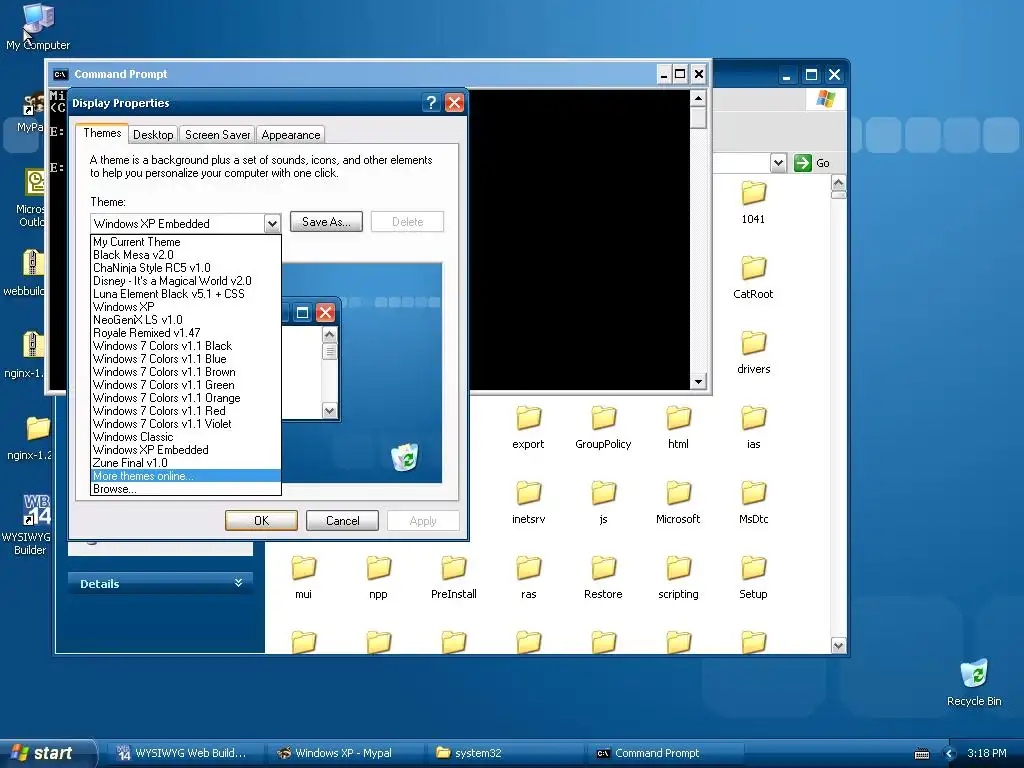This screenshot has width=1024, height=768.
Task: Switch to the Screen Saver tab
Action: (217, 135)
